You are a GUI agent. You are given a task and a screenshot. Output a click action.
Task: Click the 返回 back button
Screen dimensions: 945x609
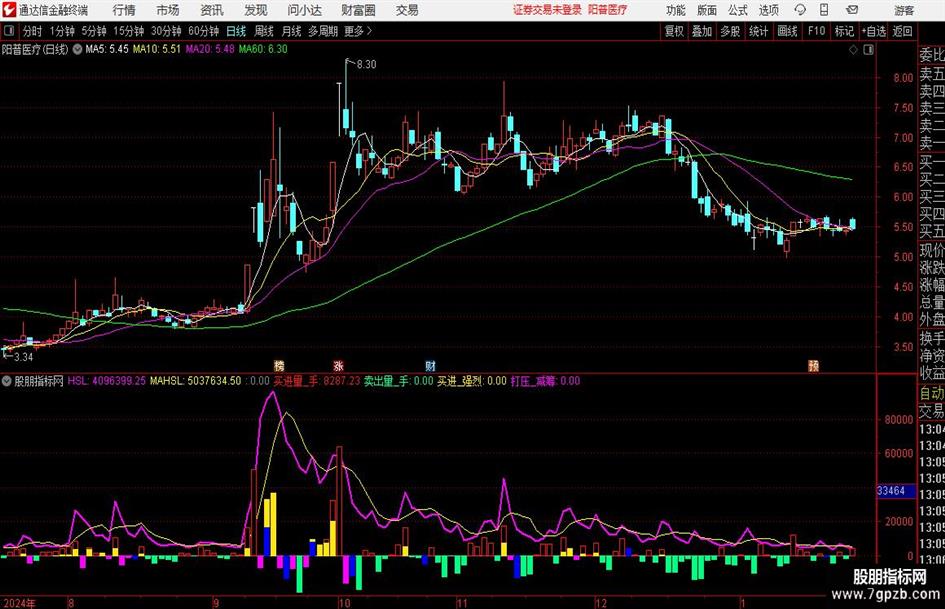(902, 31)
